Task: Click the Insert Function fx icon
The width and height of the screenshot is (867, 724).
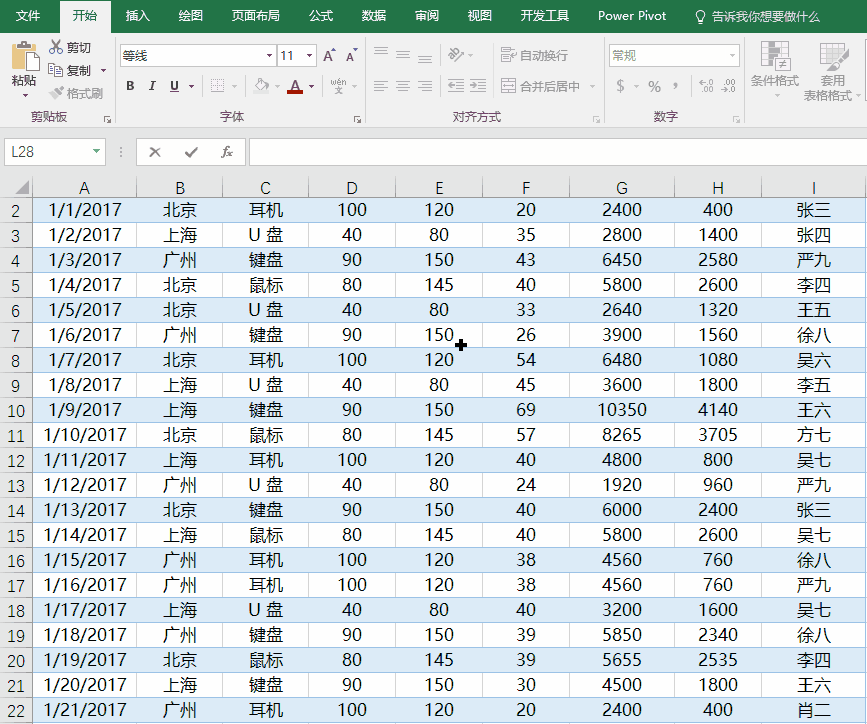Action: coord(227,152)
